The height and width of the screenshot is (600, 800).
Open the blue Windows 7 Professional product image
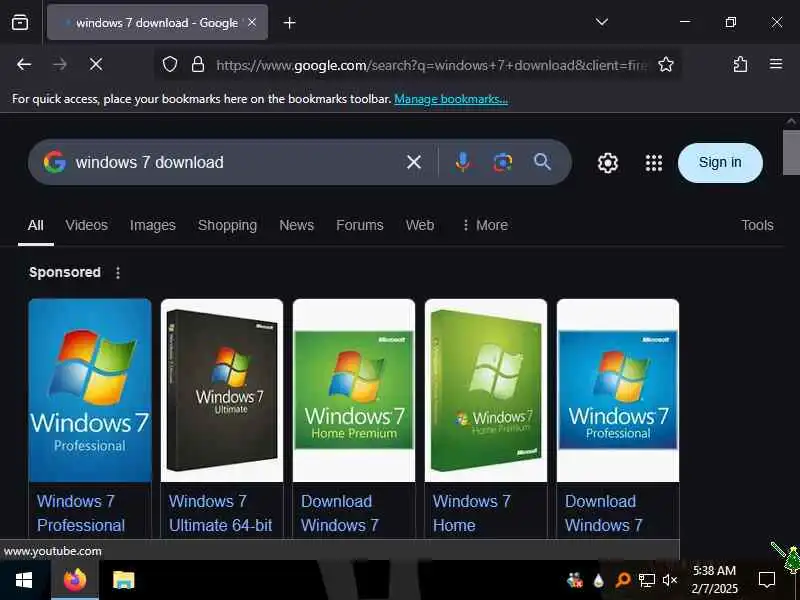click(90, 390)
